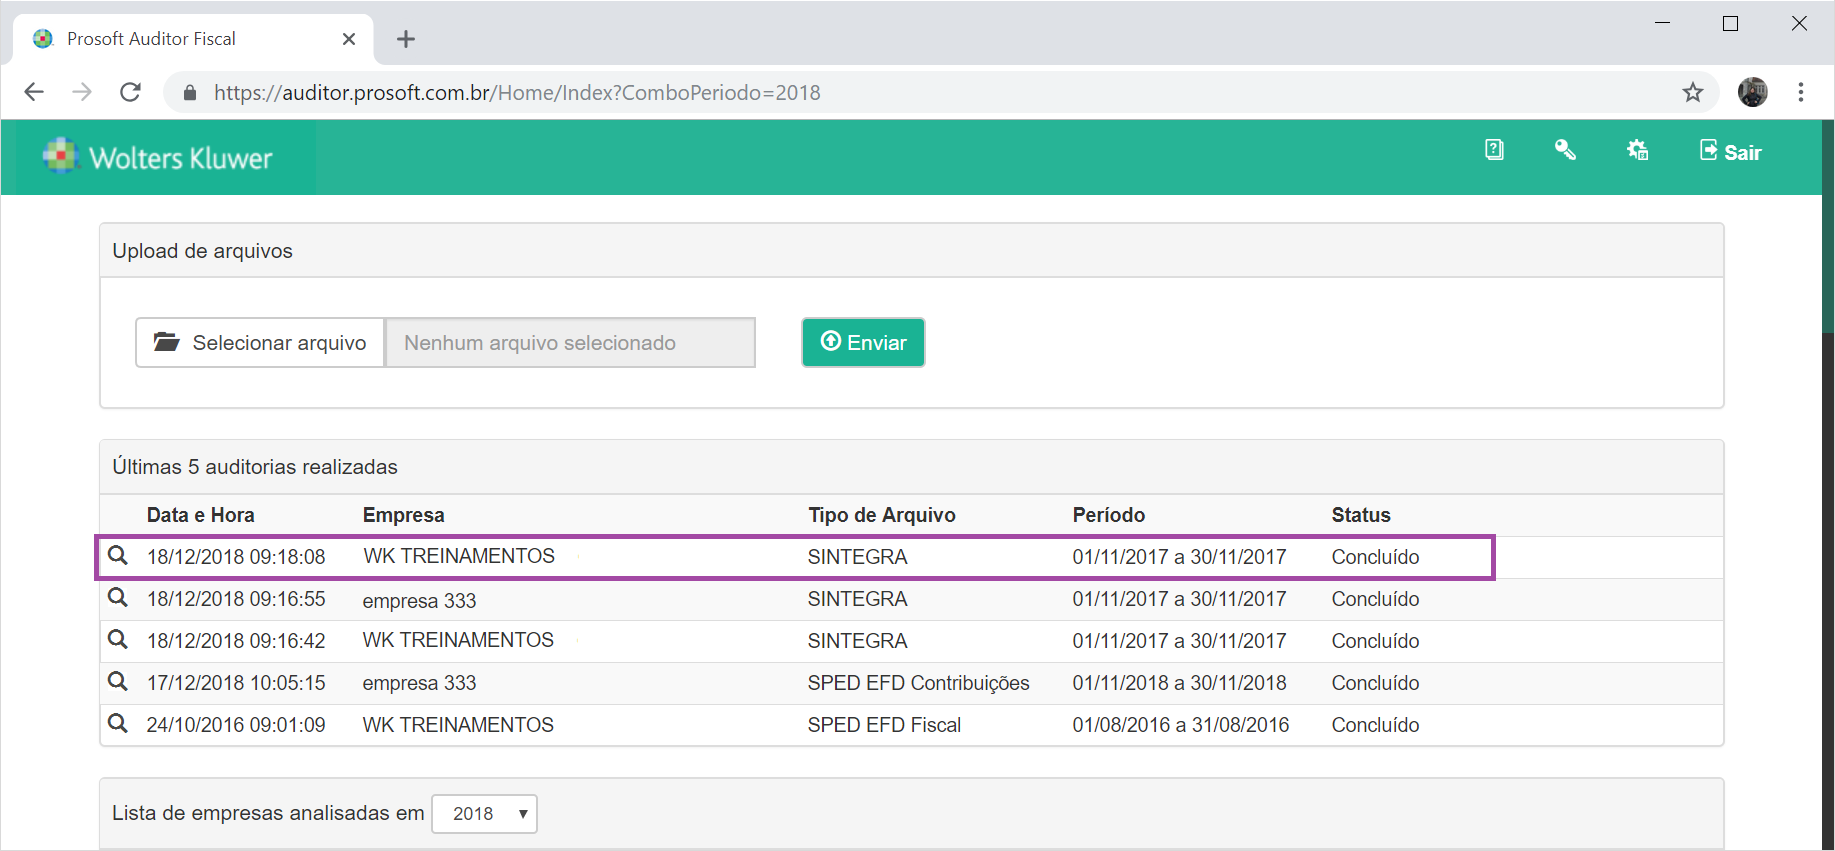Click the Enviar upload button

pyautogui.click(x=863, y=342)
